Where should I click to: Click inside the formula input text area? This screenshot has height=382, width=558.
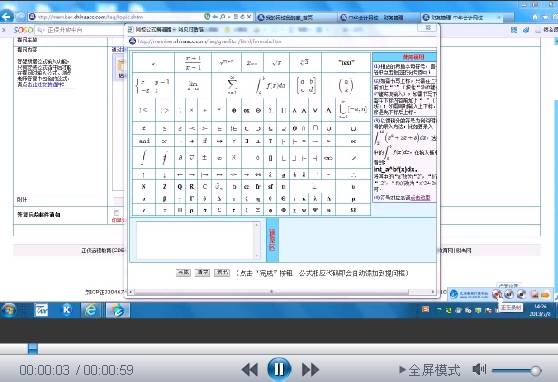coord(198,240)
